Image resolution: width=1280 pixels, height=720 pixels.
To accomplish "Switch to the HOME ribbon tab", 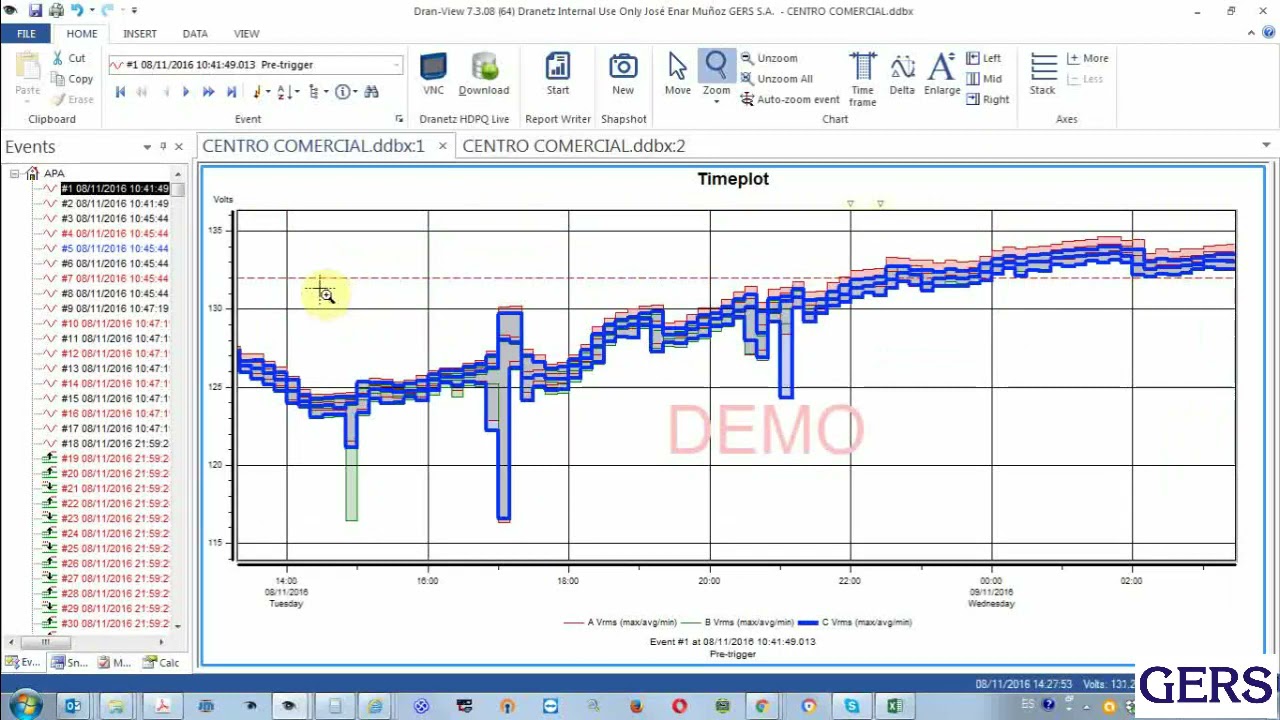I will [x=82, y=34].
